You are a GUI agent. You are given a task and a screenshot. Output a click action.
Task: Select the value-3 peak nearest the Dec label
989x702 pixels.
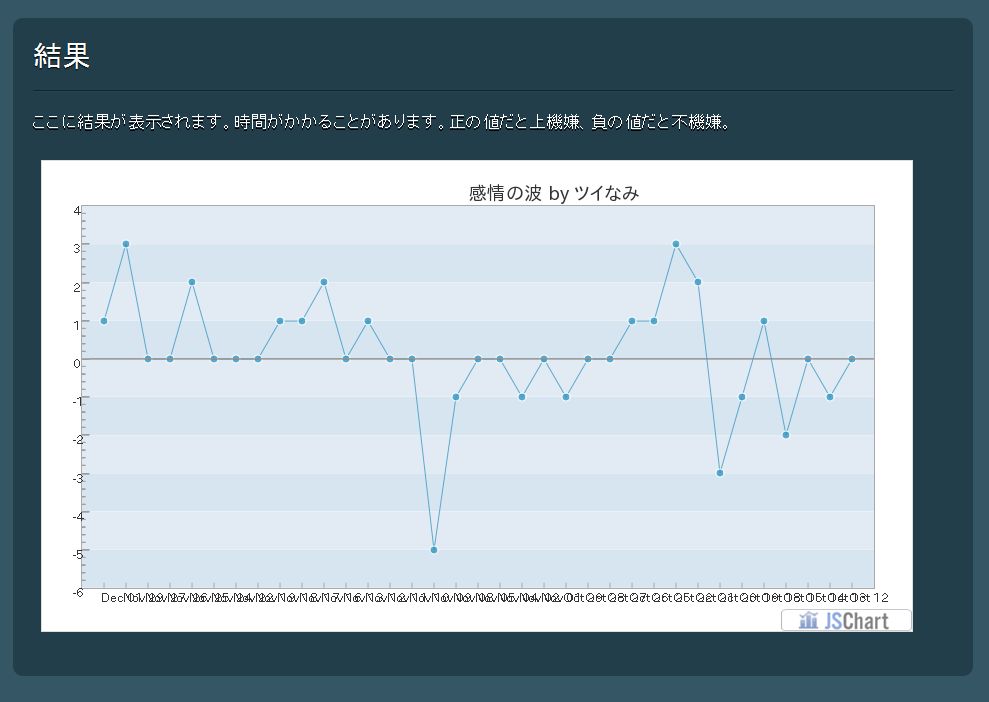click(x=126, y=244)
